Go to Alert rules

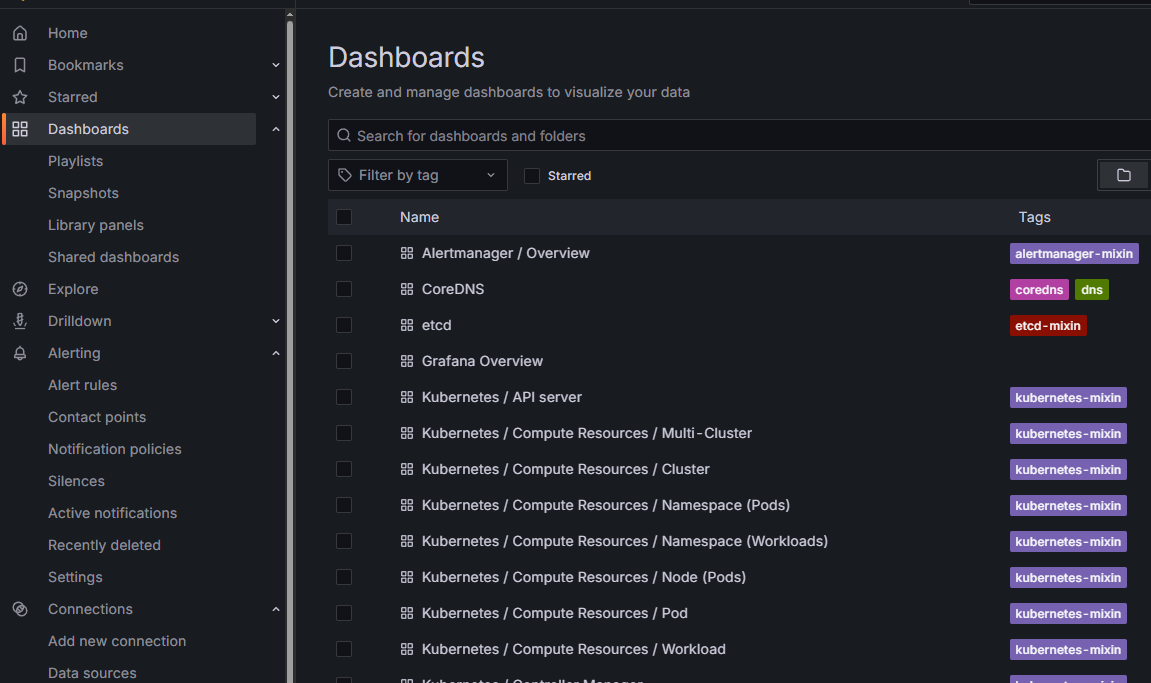click(x=83, y=385)
